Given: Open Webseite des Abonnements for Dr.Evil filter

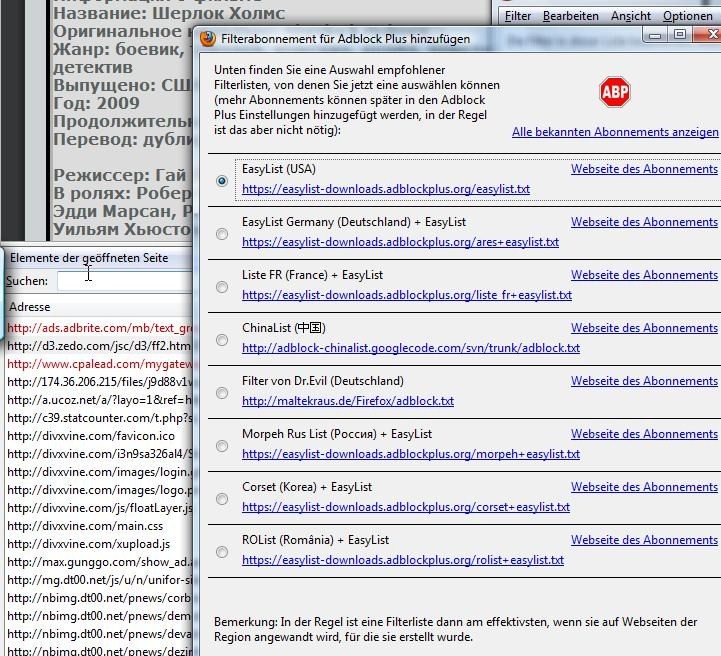Looking at the screenshot, I should (x=644, y=381).
